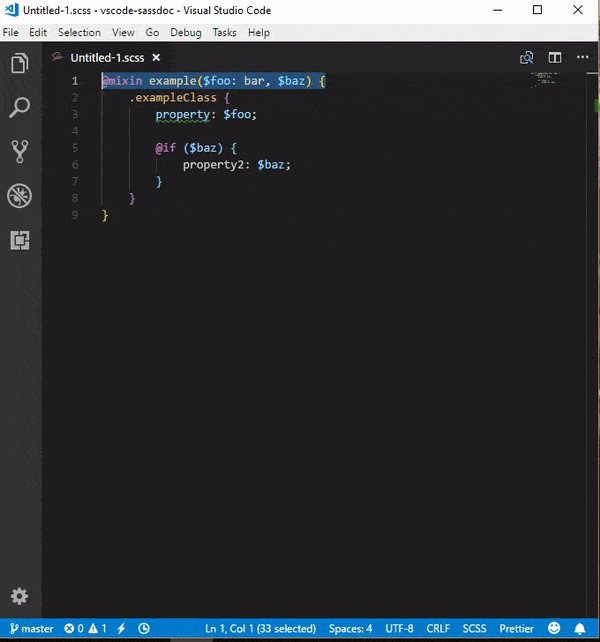Open the editor More Actions ellipsis
Image resolution: width=600 pixels, height=642 pixels.
(x=582, y=57)
